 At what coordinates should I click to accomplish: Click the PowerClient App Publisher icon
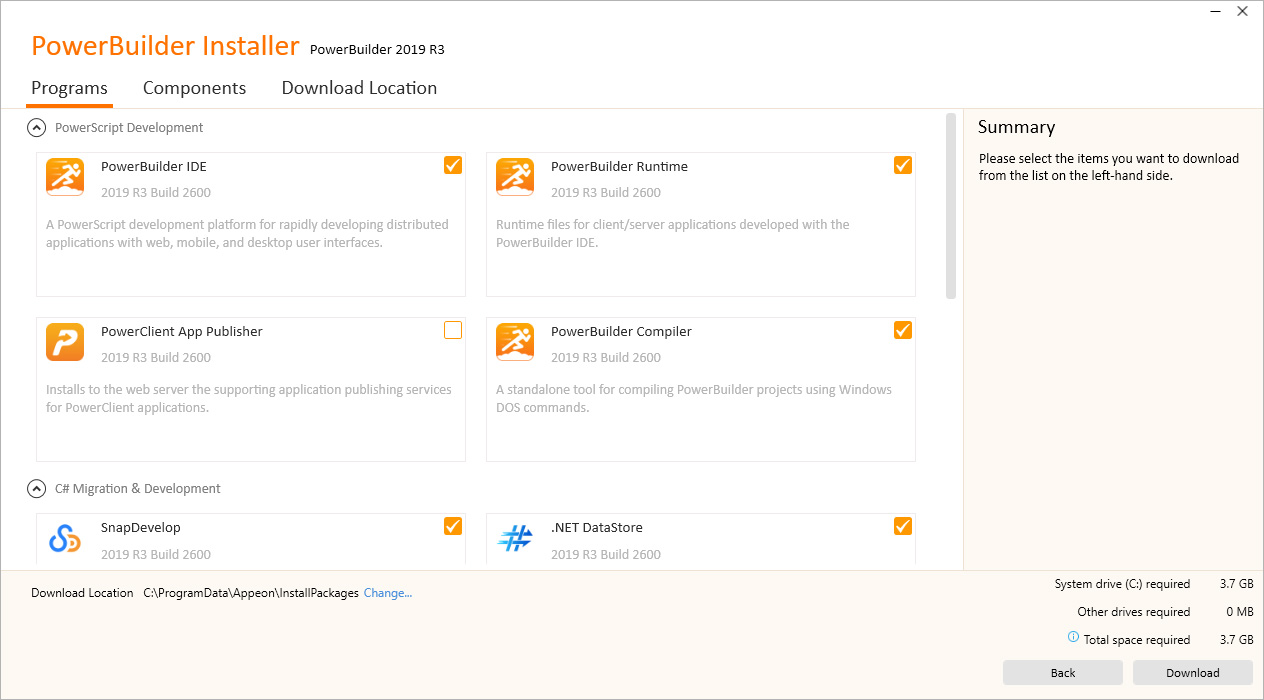tap(65, 342)
